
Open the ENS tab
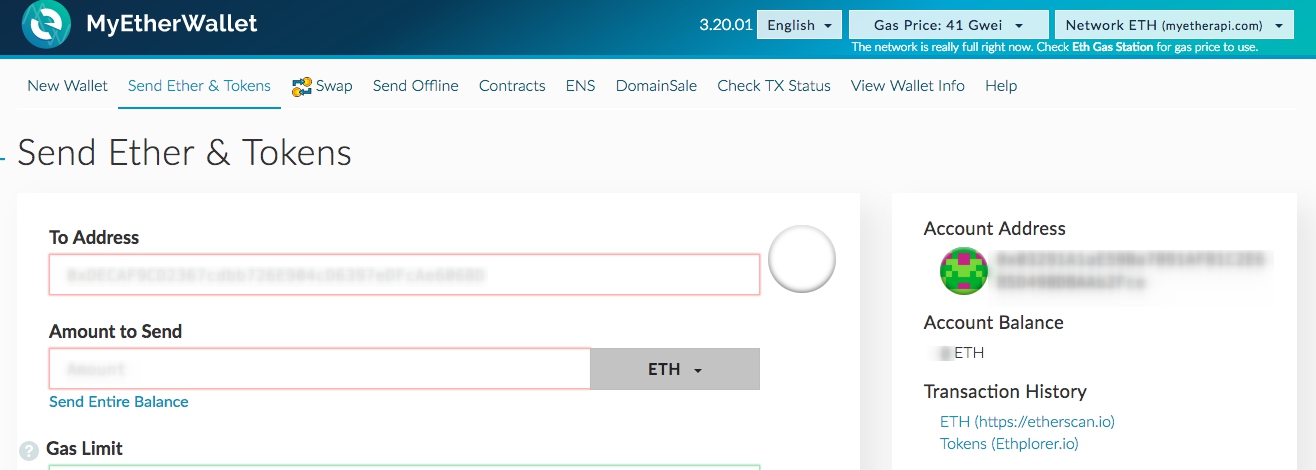(580, 86)
